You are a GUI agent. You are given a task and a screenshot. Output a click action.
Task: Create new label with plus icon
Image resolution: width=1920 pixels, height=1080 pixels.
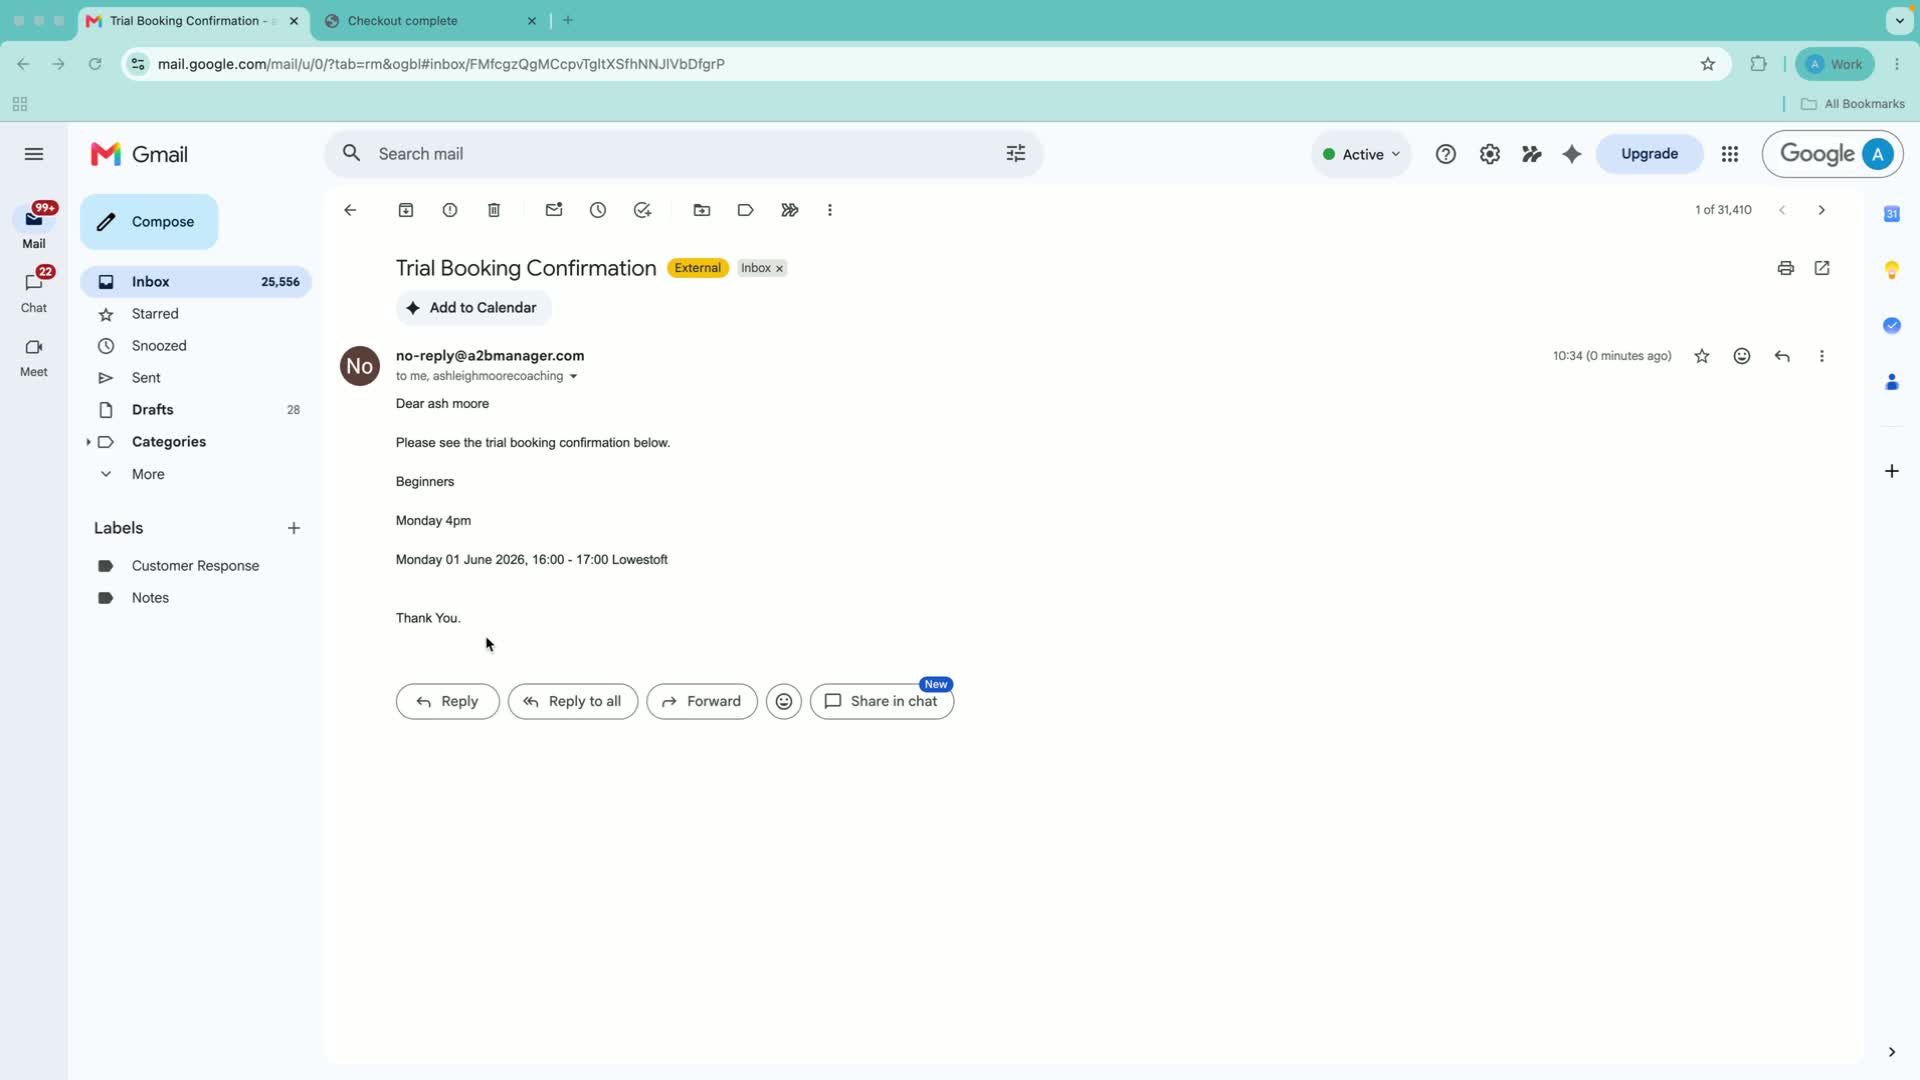[x=294, y=528]
